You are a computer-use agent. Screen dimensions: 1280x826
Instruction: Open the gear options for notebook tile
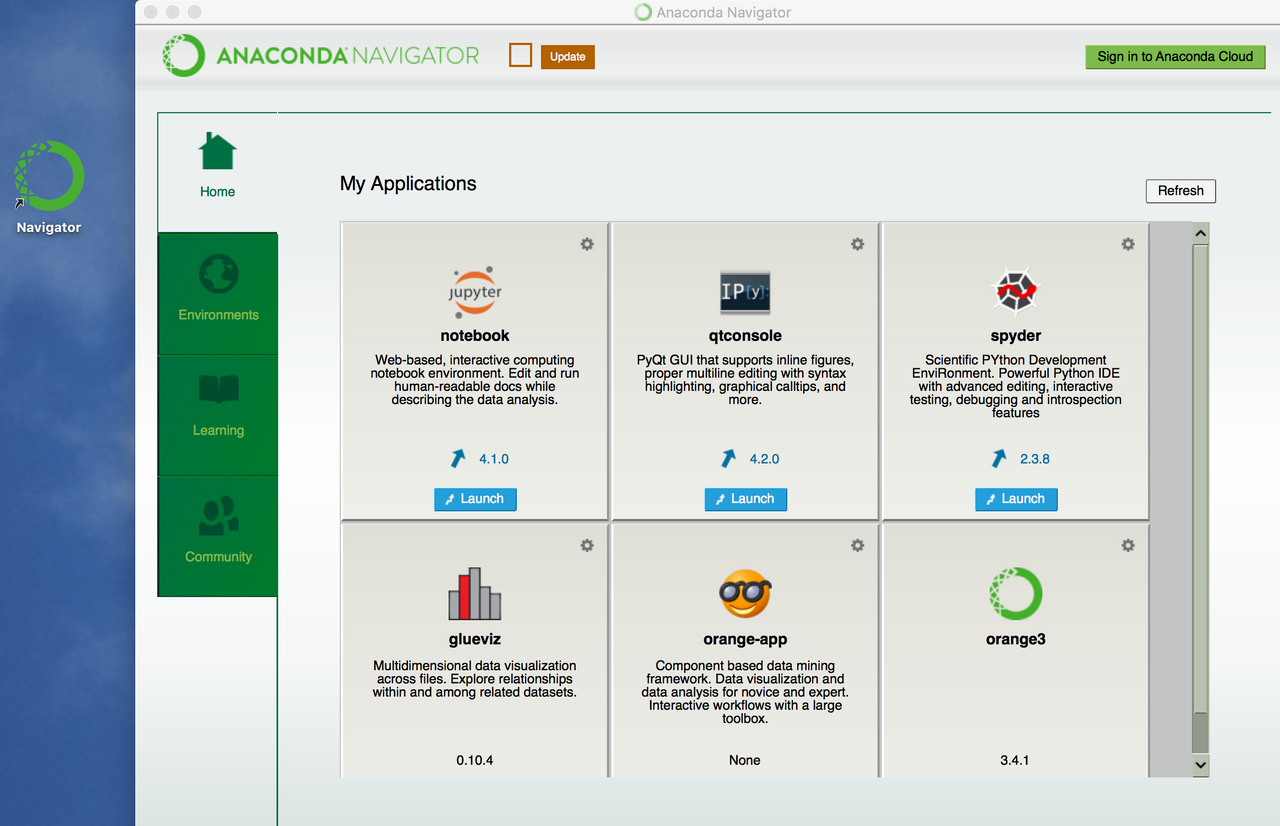click(587, 244)
